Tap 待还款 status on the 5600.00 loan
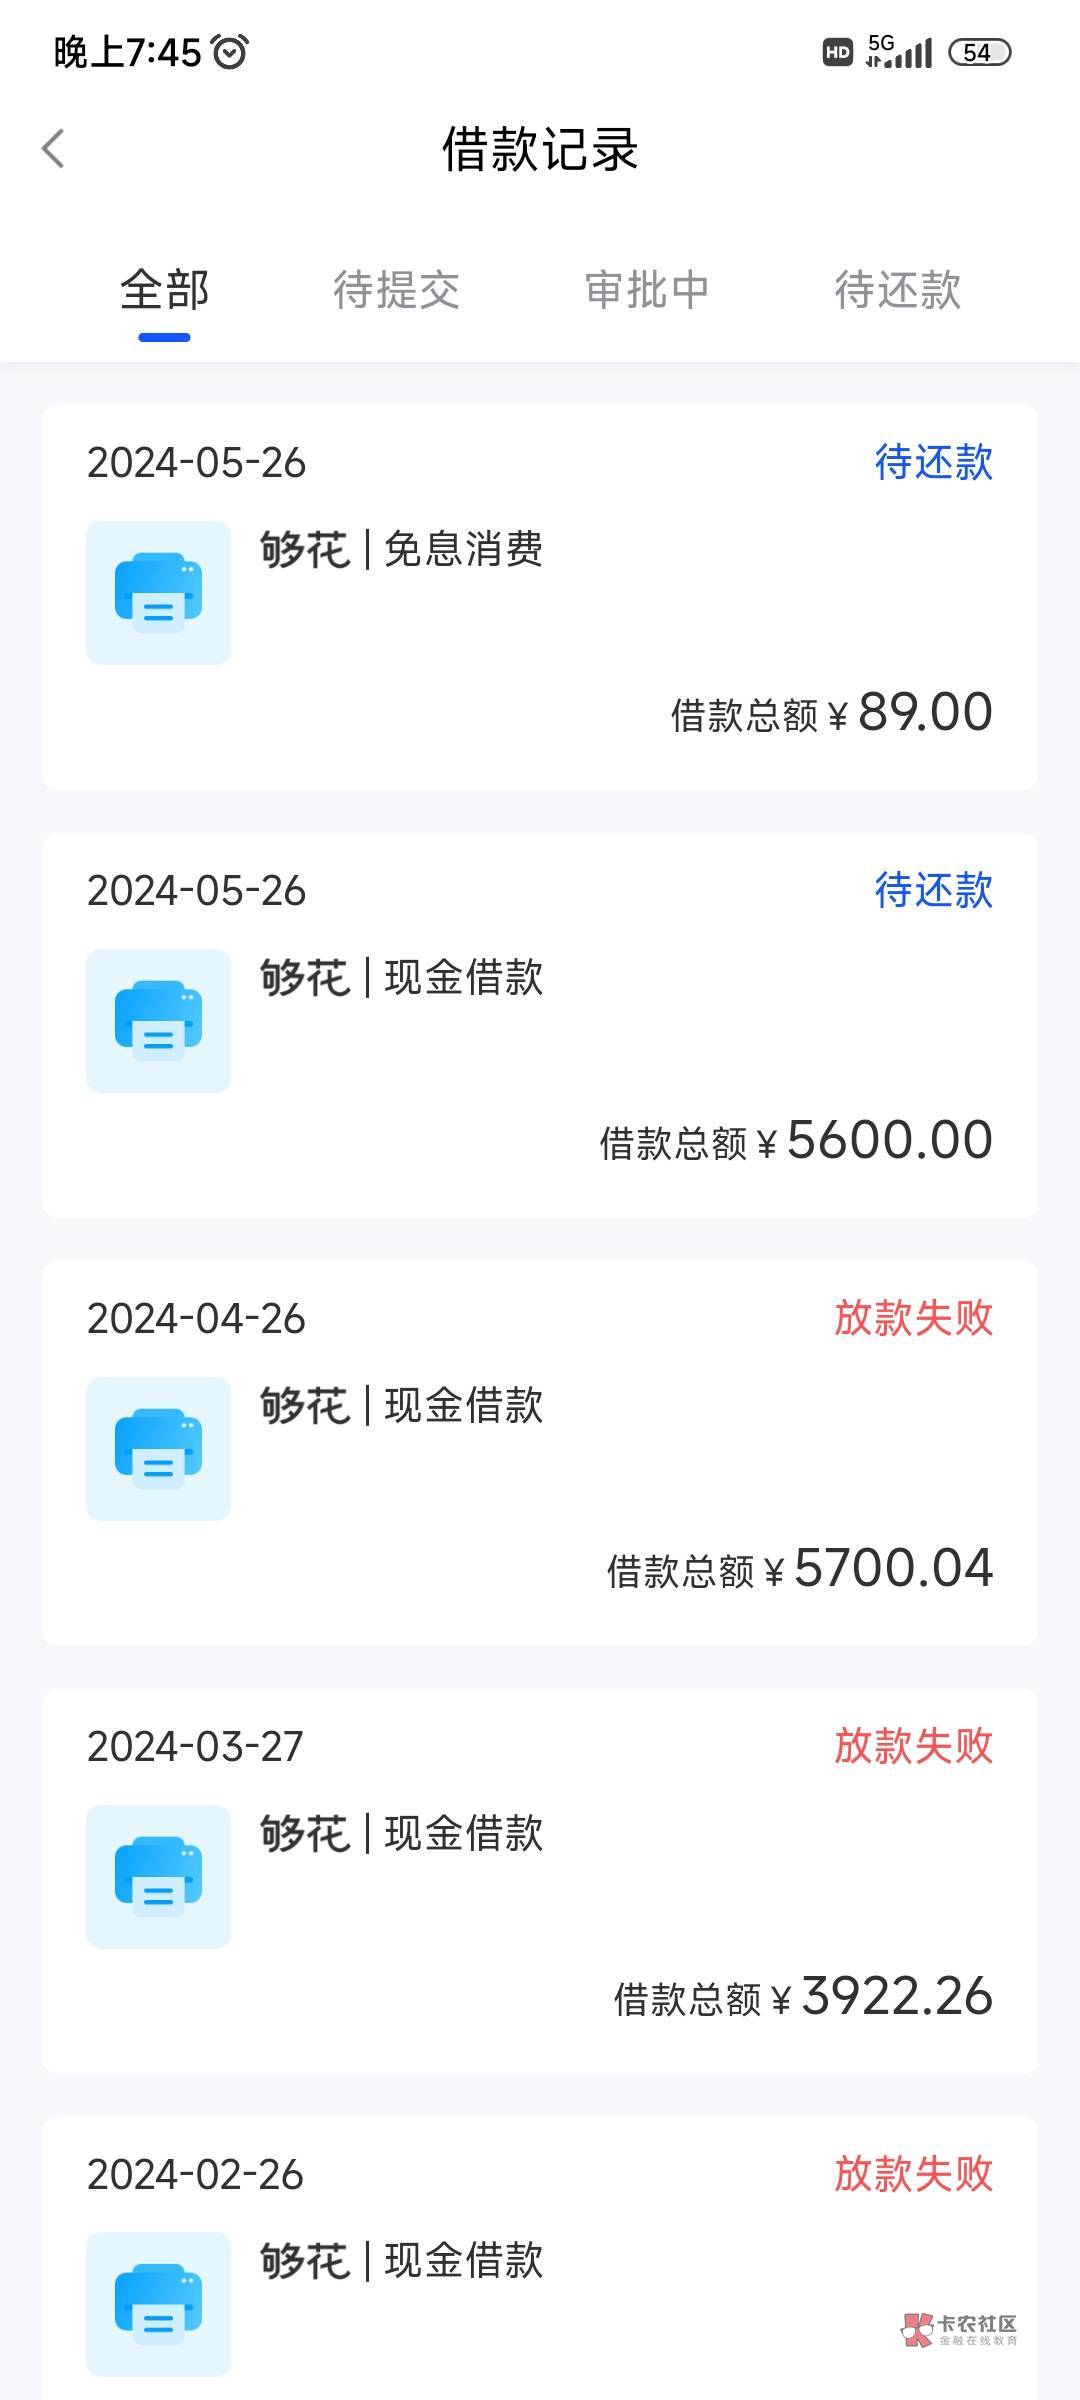 coord(933,890)
